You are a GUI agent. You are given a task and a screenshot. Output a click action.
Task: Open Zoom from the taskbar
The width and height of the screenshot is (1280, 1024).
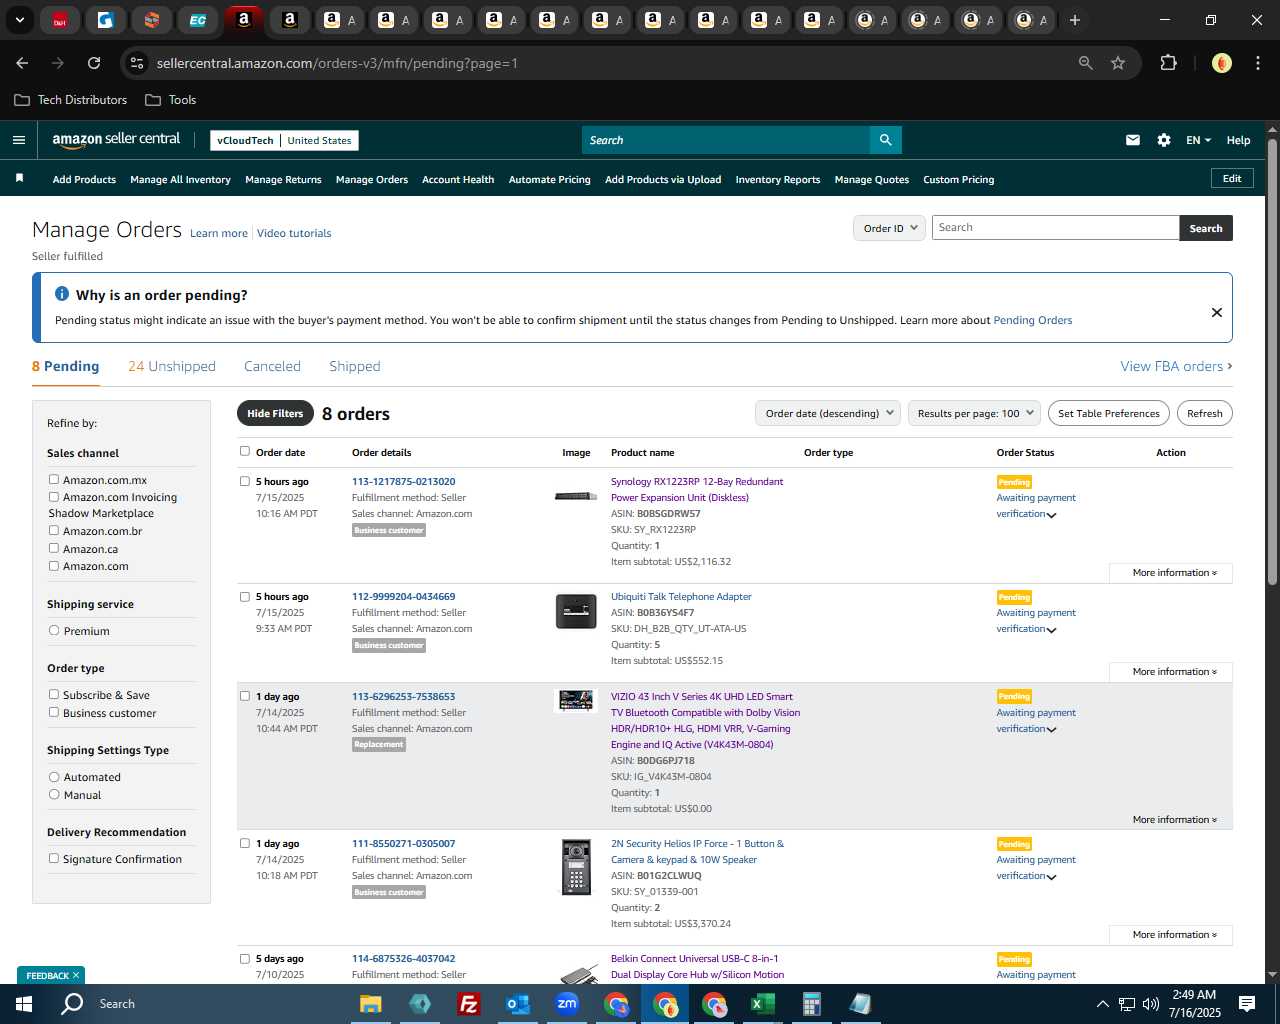pyautogui.click(x=567, y=1004)
